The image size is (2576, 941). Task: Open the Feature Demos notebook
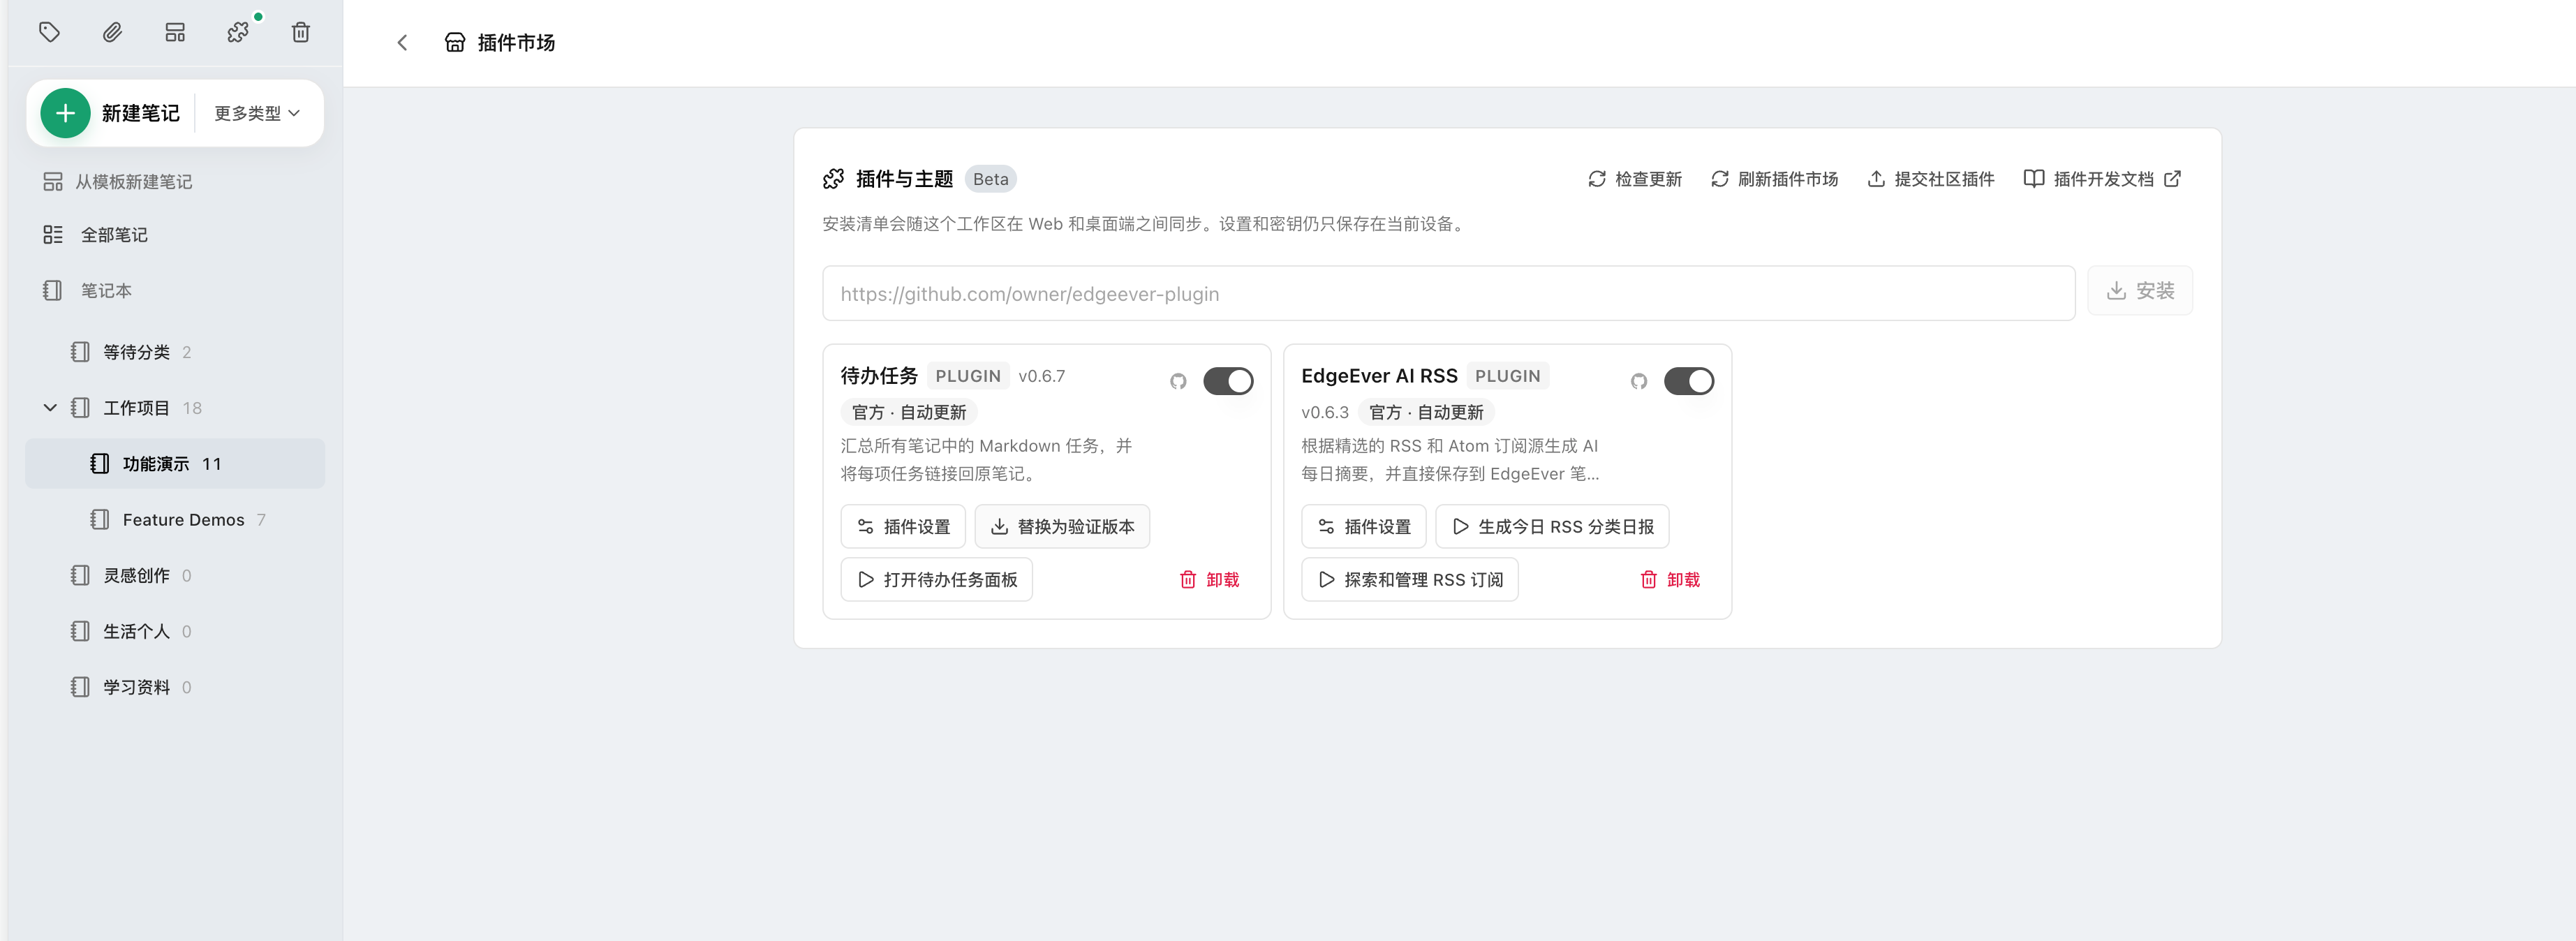click(x=175, y=520)
